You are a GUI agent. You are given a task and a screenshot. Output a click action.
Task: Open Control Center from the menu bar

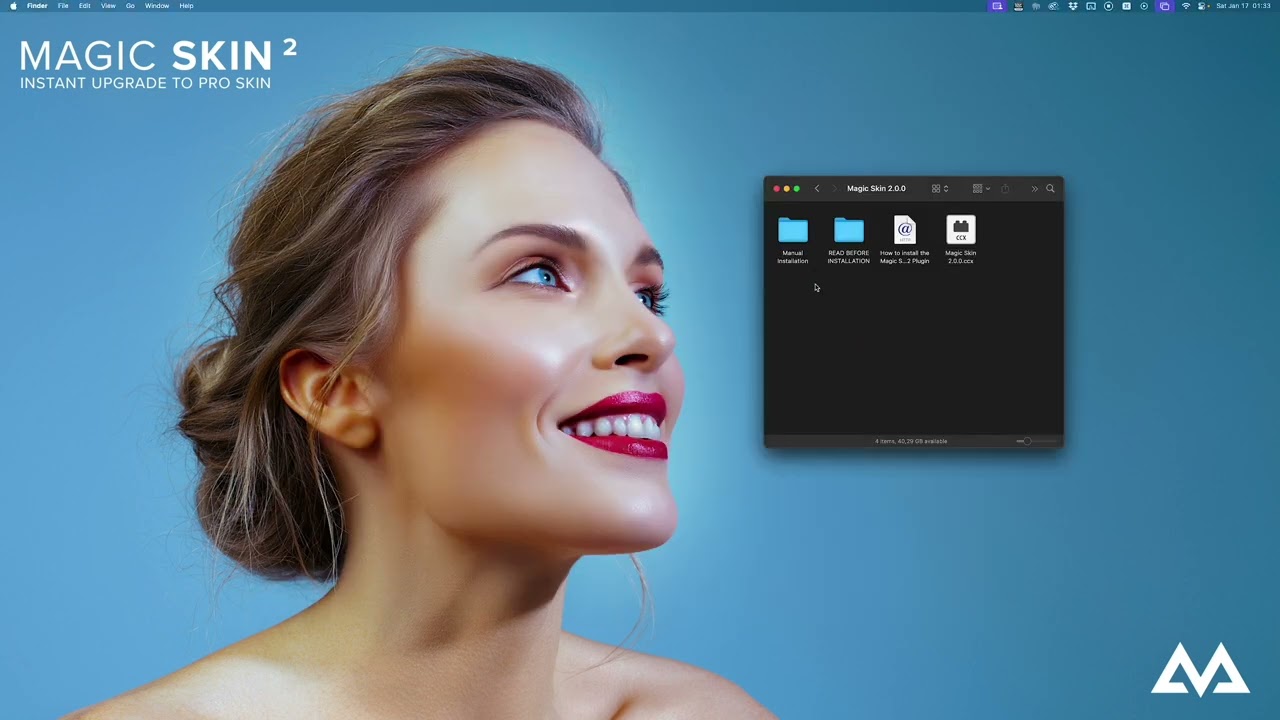pos(1203,6)
